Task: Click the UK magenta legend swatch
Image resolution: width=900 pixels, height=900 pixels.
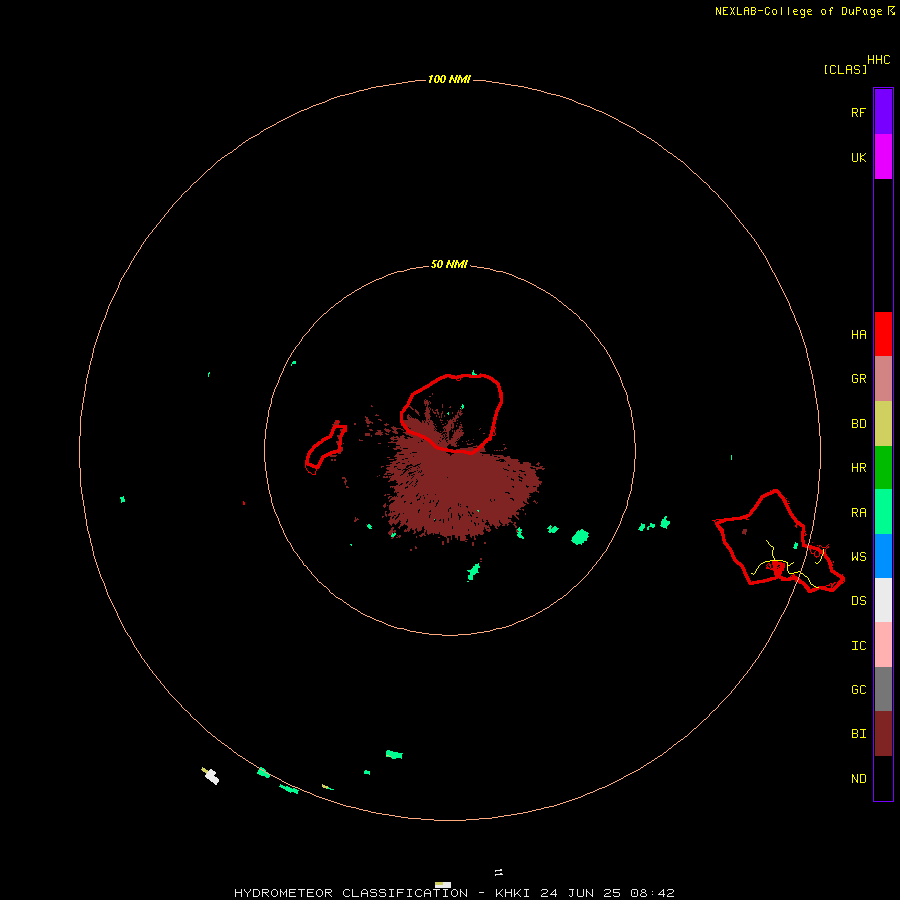Action: coord(883,157)
